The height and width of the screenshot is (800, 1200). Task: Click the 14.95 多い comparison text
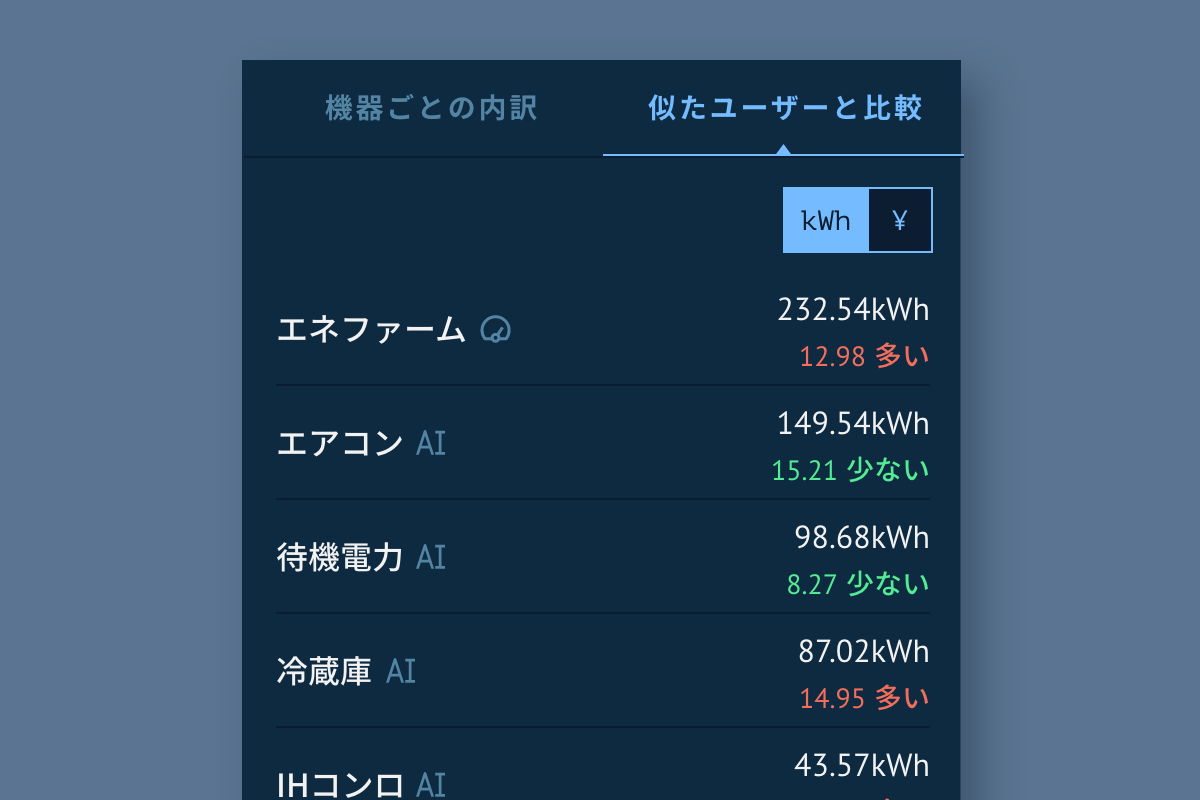coord(864,698)
